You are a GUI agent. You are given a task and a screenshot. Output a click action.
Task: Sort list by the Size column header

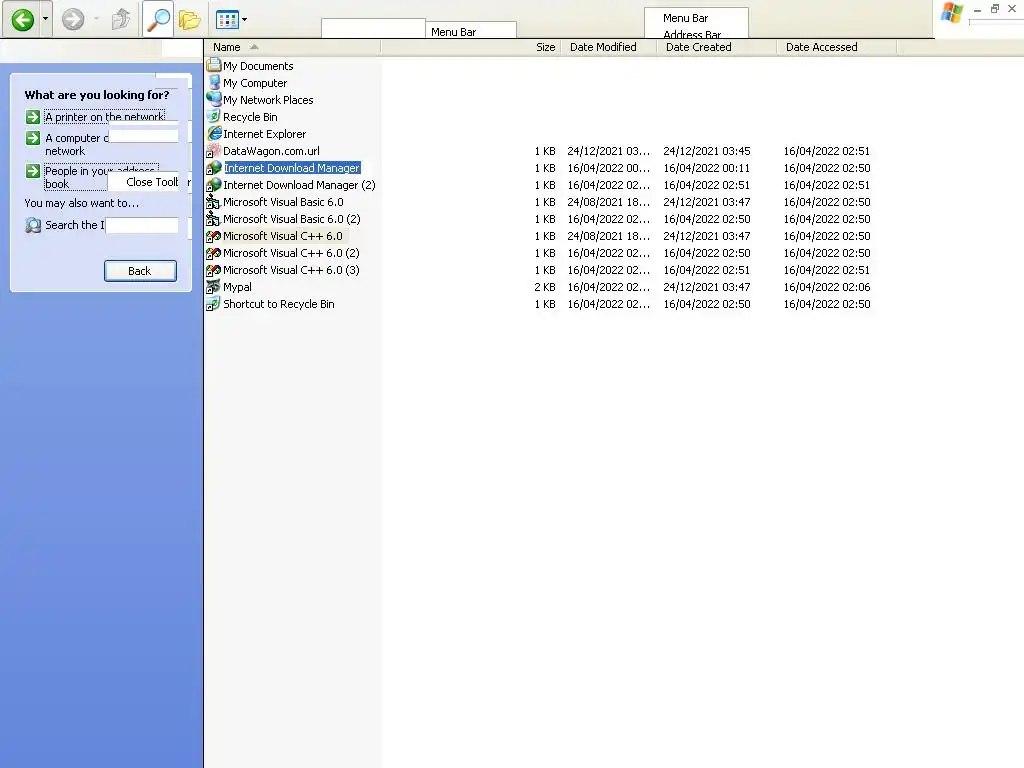point(470,47)
